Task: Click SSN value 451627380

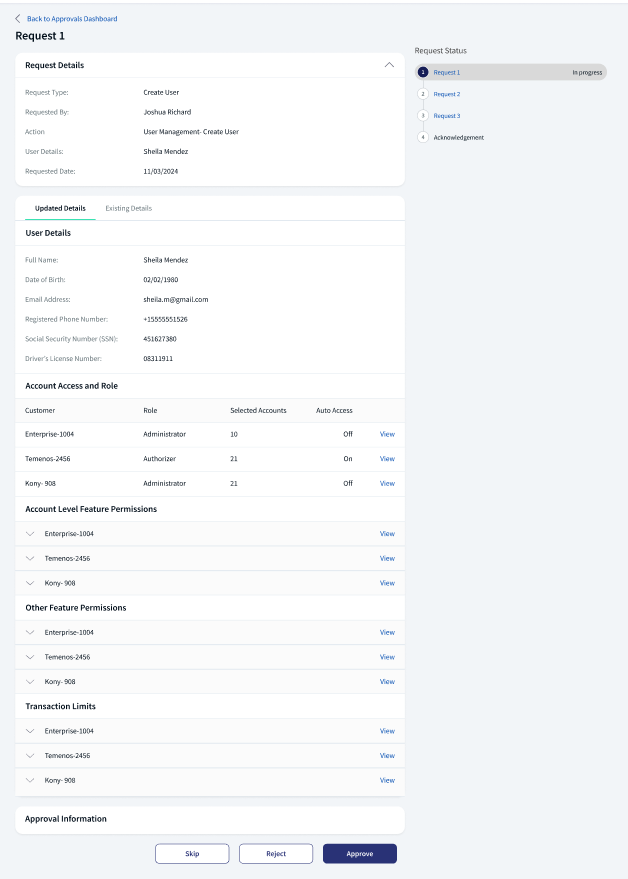Action: click(160, 339)
